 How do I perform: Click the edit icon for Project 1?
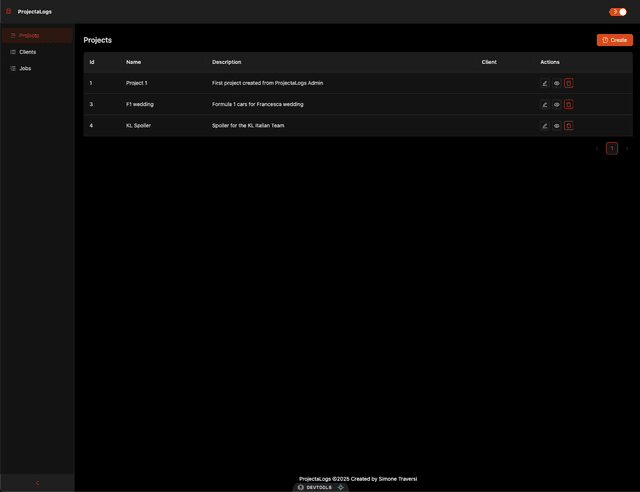tap(545, 83)
